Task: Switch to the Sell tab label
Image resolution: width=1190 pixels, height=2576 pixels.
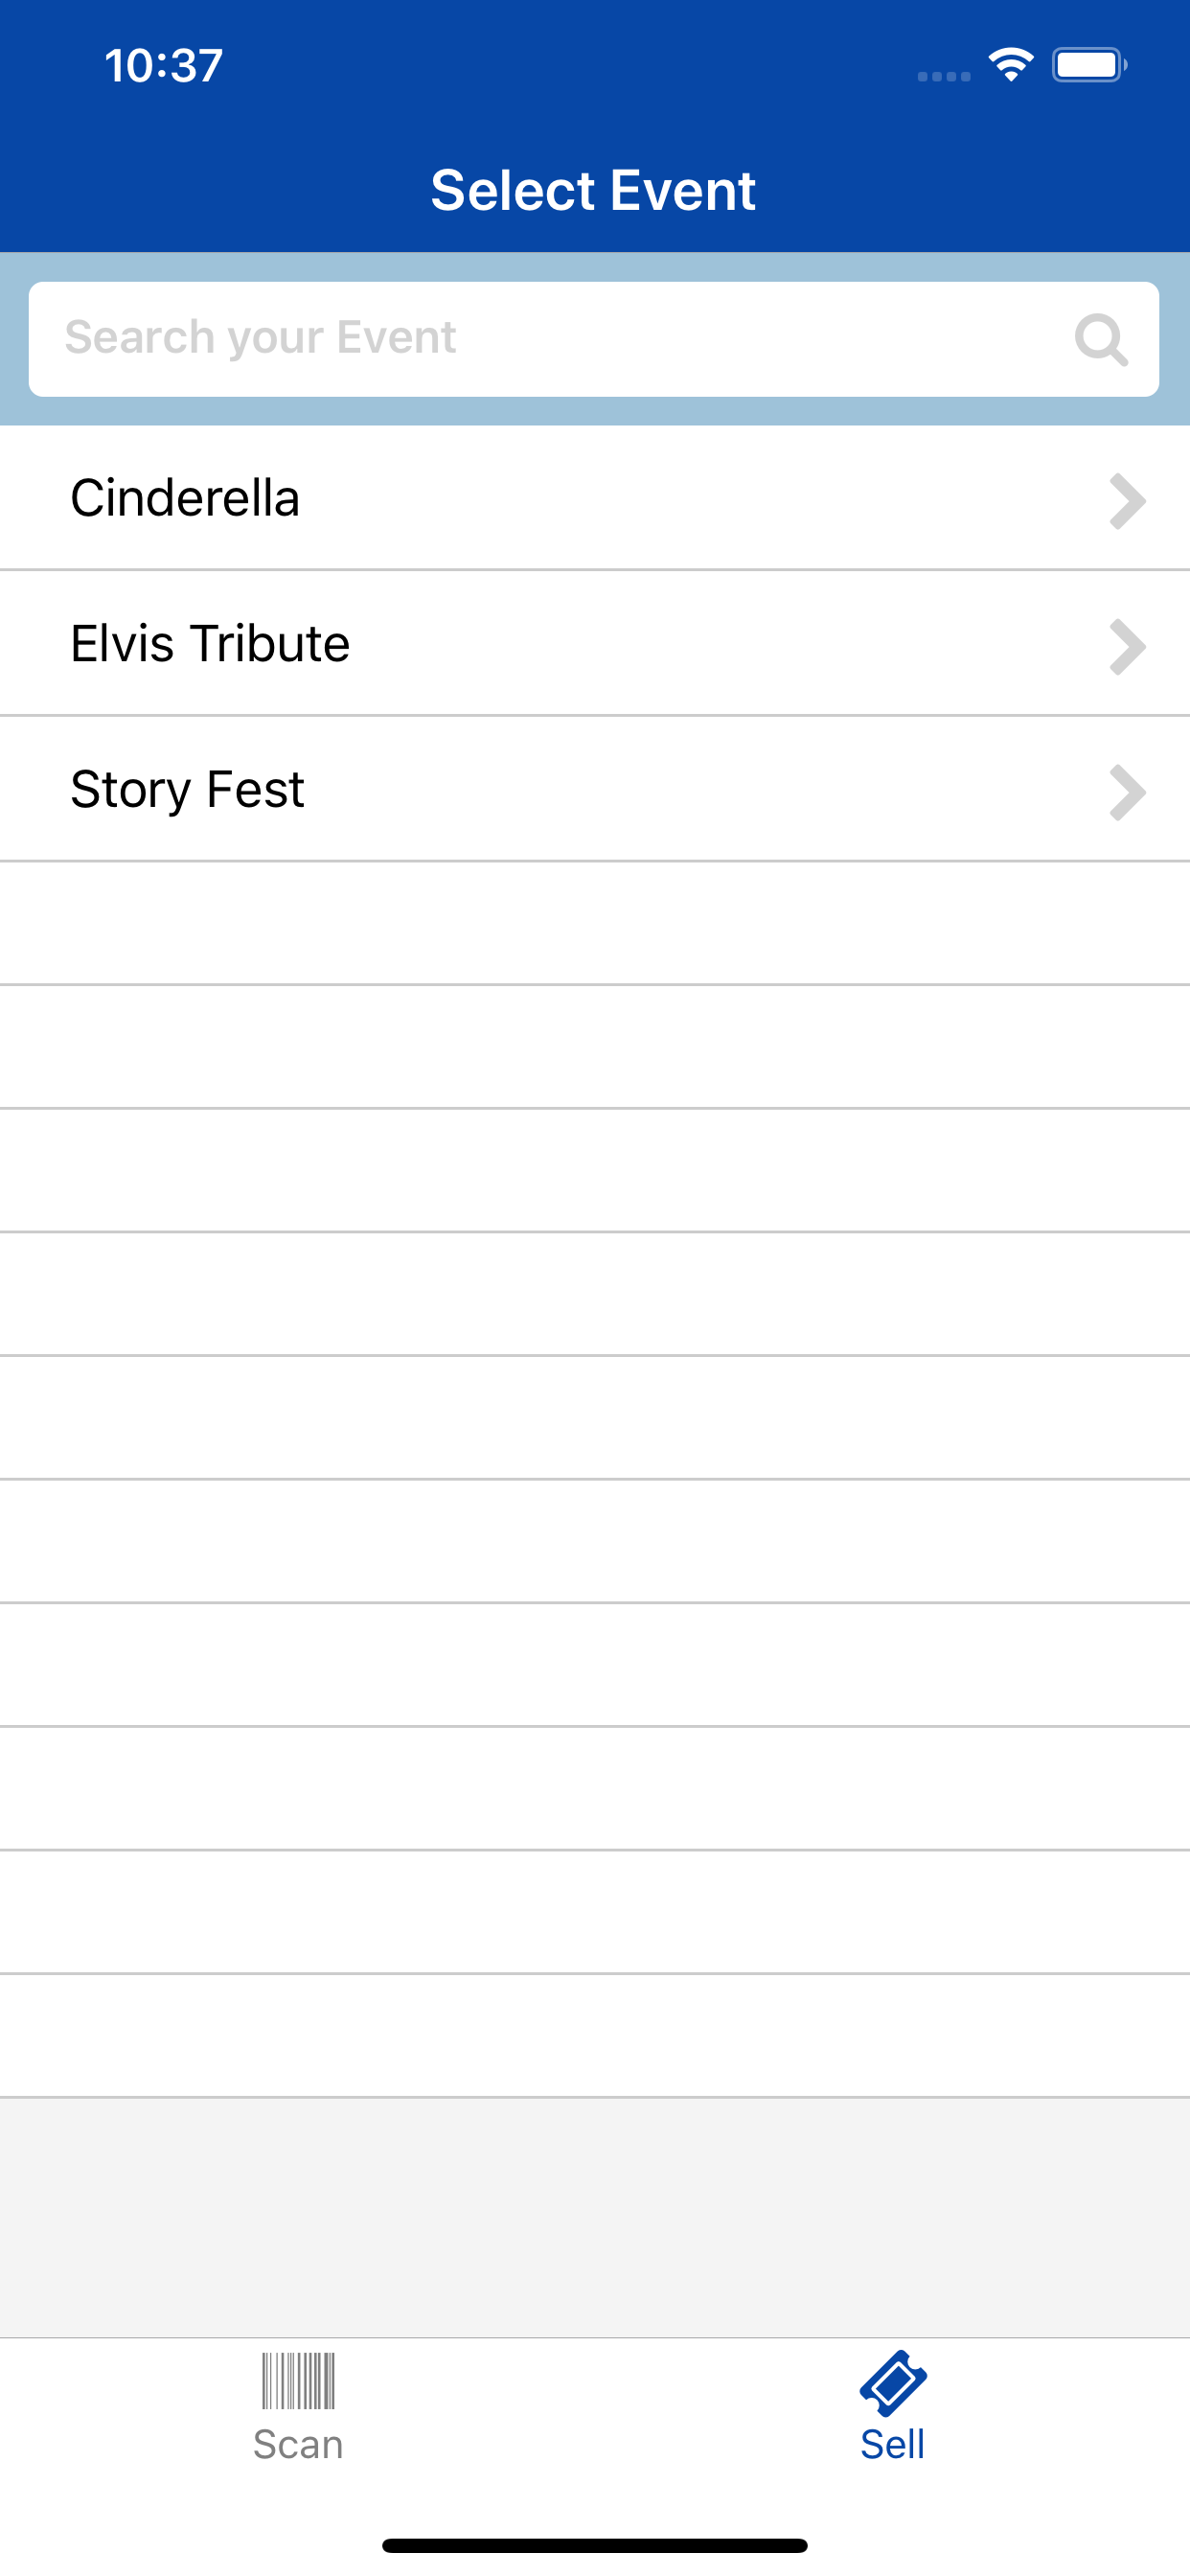Action: 893,2445
